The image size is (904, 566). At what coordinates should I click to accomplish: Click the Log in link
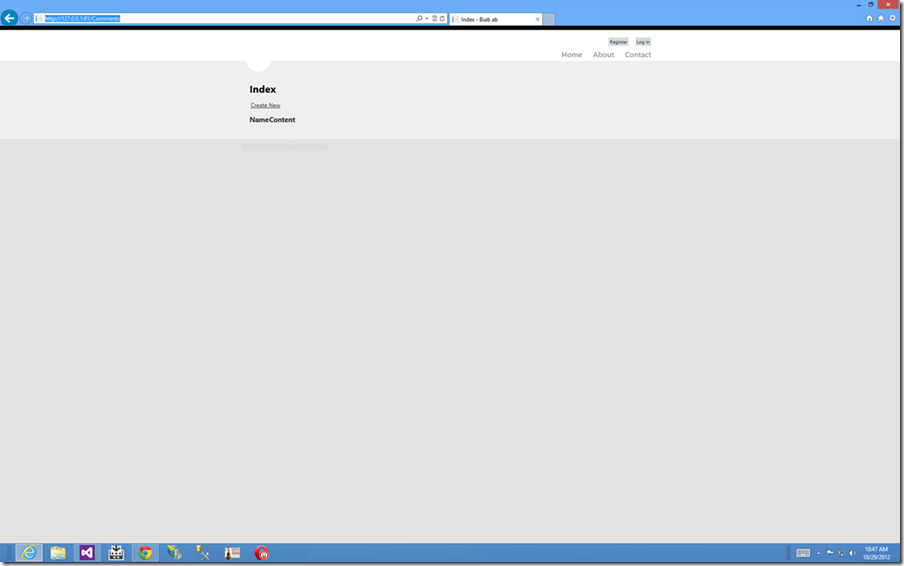(643, 41)
